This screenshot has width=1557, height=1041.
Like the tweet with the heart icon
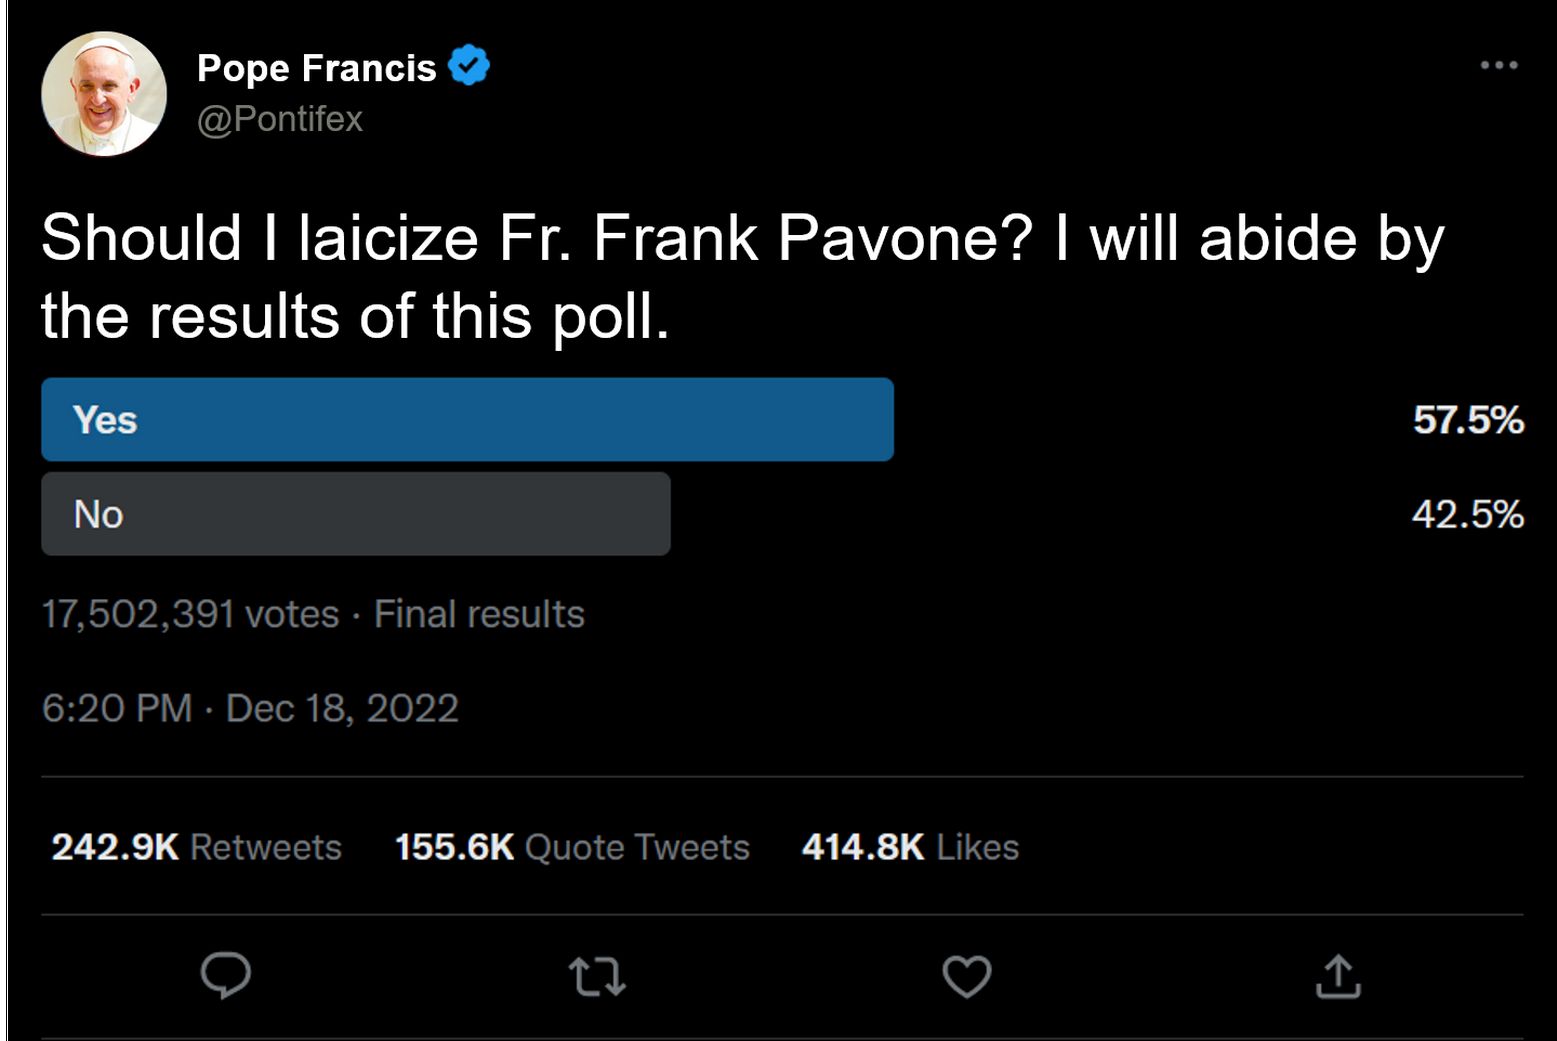(967, 977)
